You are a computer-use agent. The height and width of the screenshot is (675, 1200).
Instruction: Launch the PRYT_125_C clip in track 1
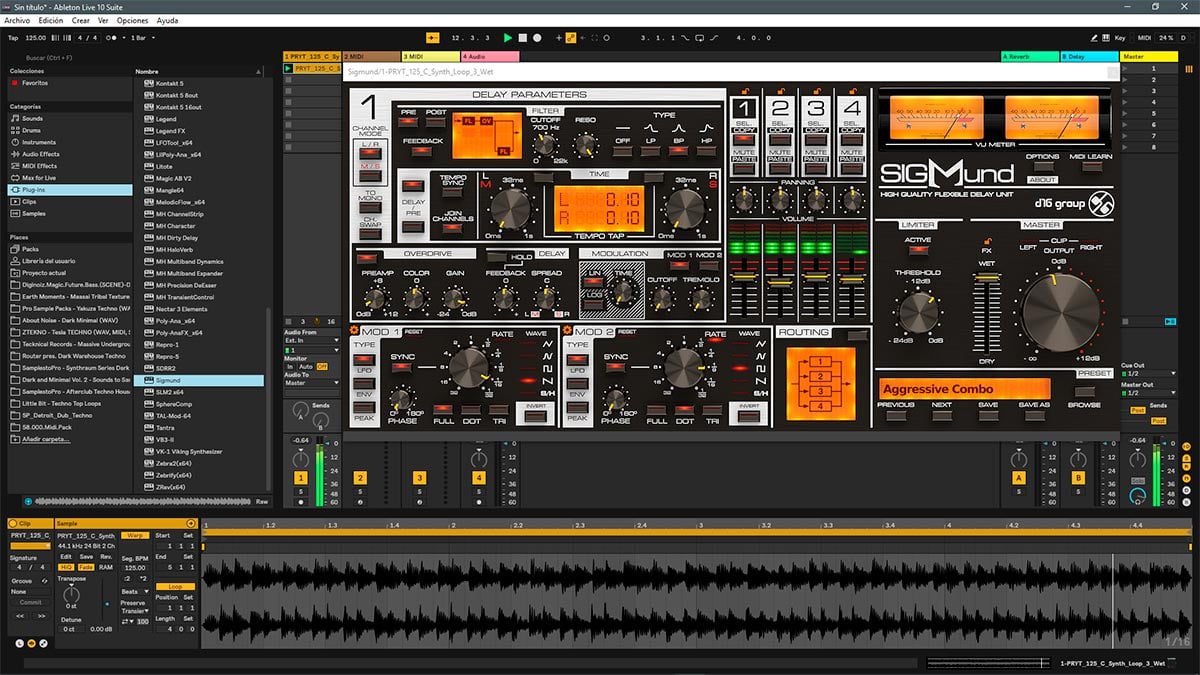click(x=289, y=69)
